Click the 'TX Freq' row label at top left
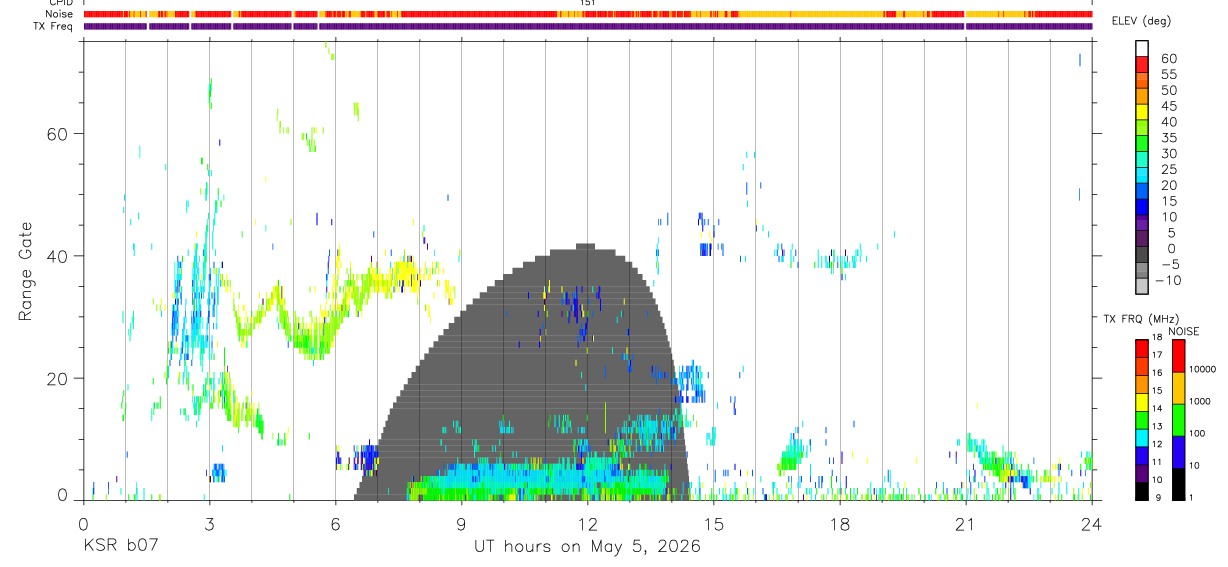Viewport: 1228px width, 567px height. click(54, 26)
